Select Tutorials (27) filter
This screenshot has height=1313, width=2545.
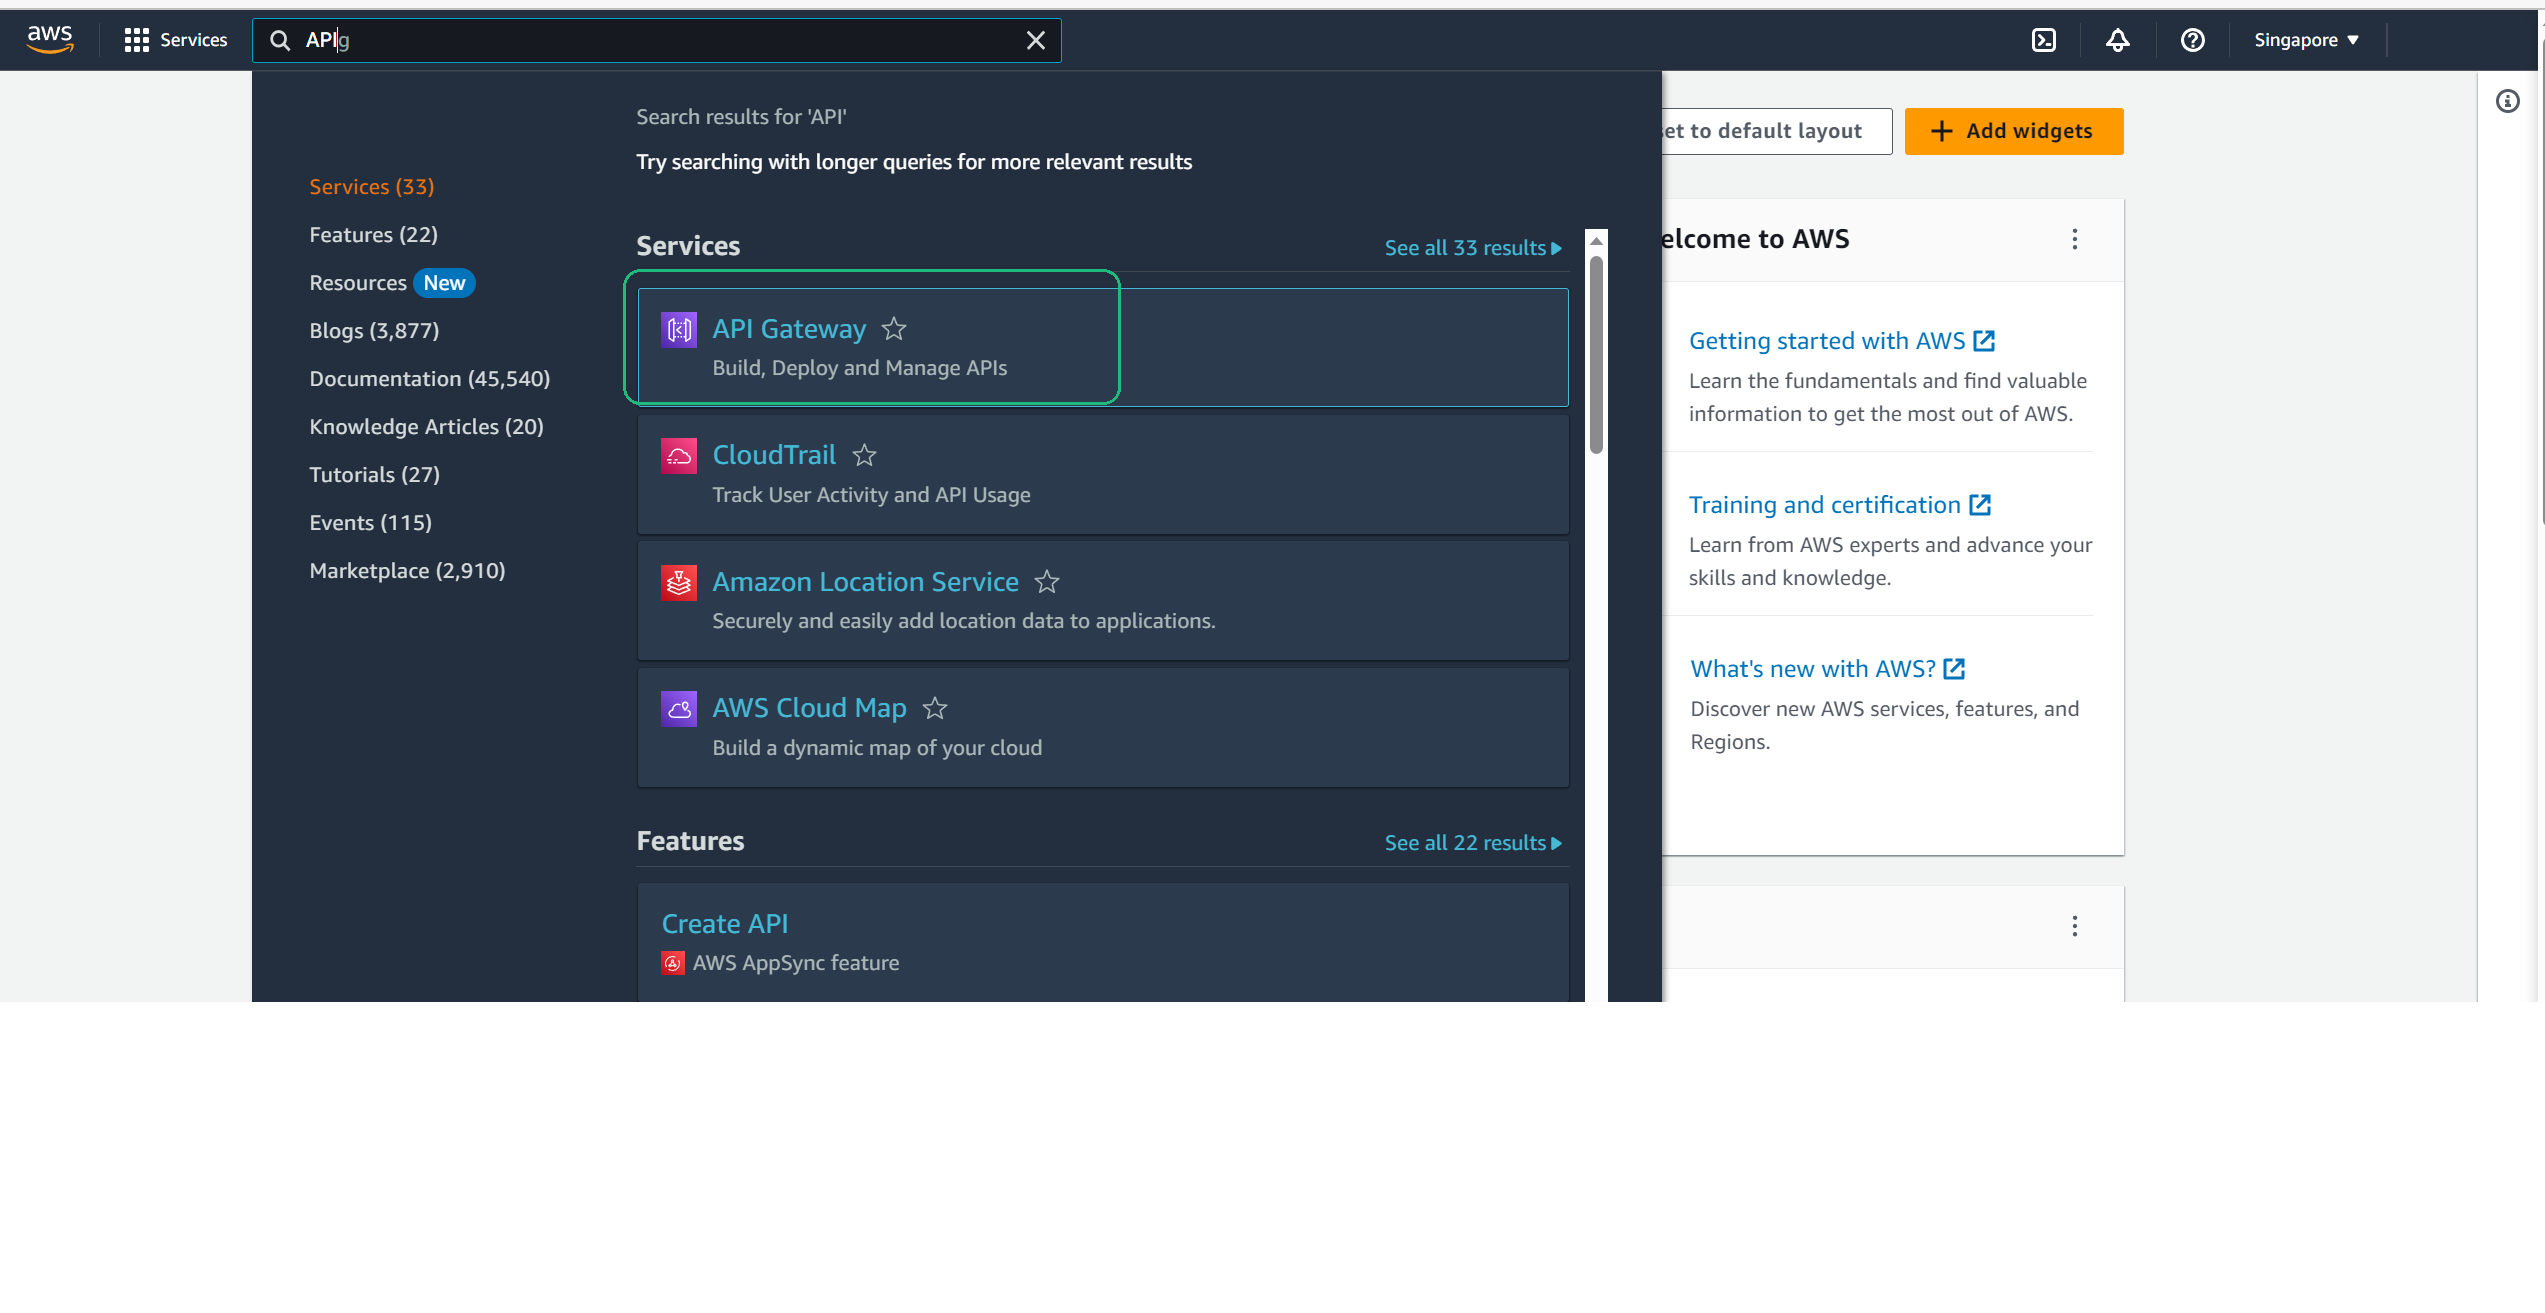tap(375, 475)
